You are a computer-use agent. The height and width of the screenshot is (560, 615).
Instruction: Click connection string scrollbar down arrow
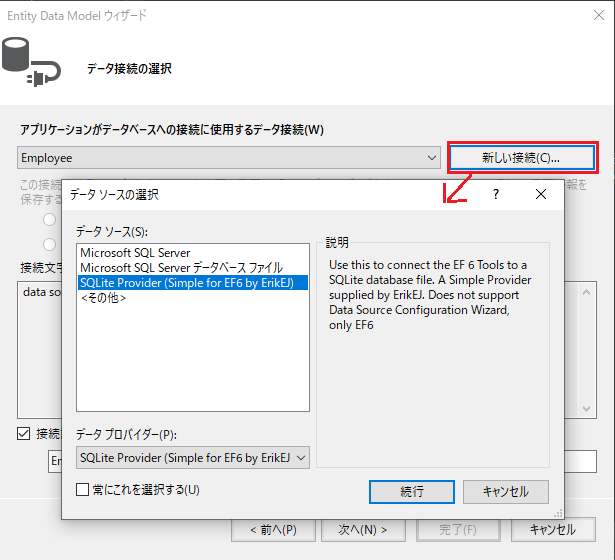coord(586,408)
